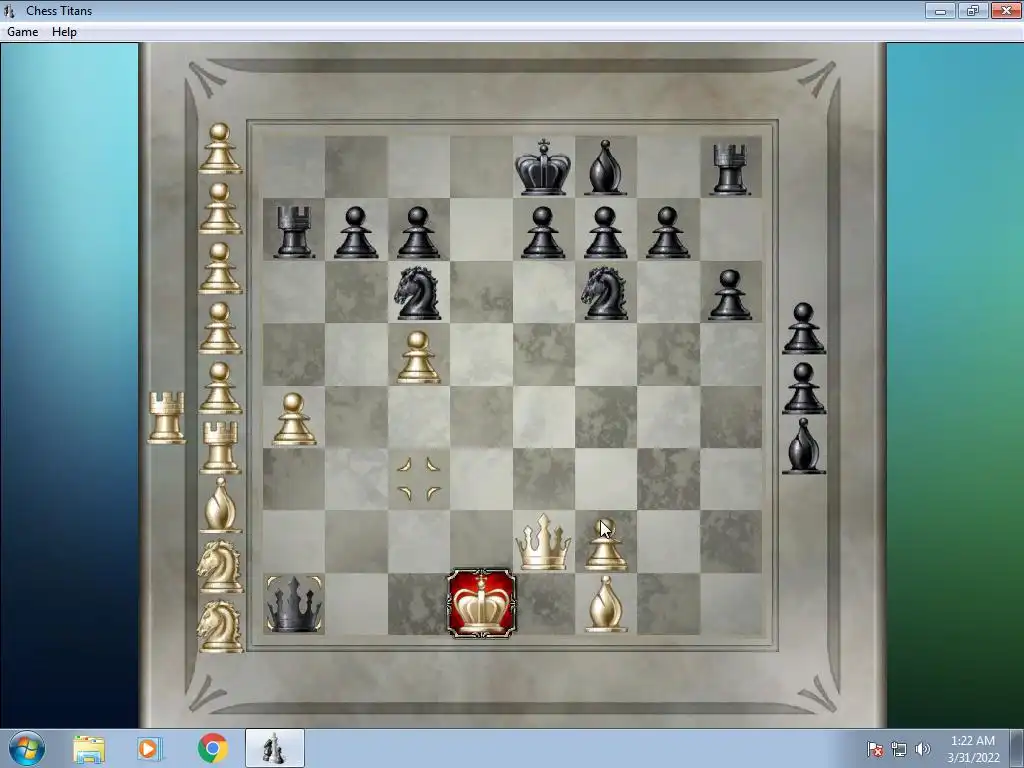Image resolution: width=1024 pixels, height=768 pixels.
Task: Click the black pawn on h6
Action: [730, 295]
